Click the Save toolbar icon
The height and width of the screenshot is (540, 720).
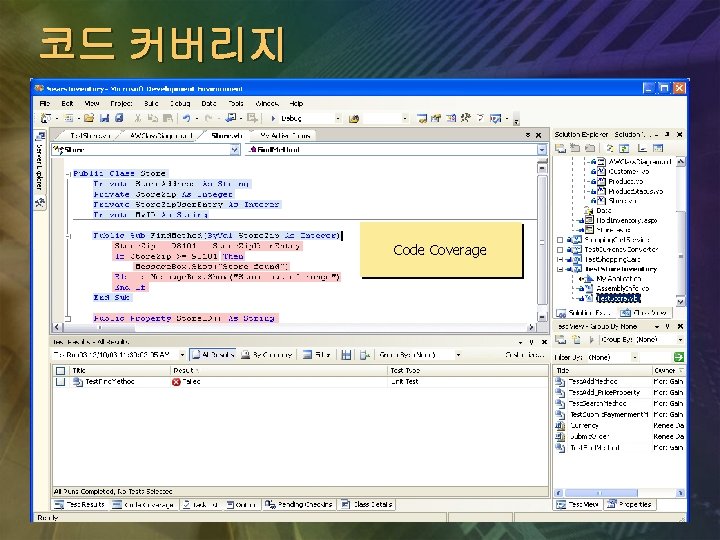104,118
